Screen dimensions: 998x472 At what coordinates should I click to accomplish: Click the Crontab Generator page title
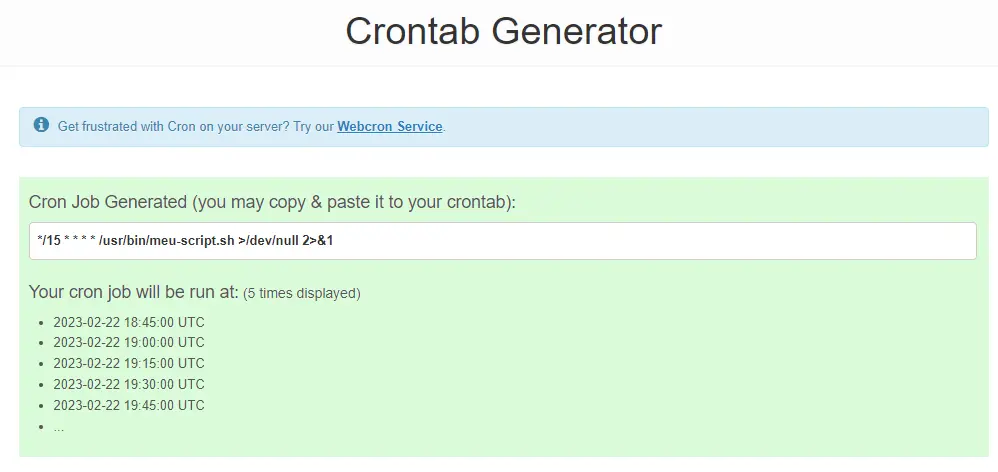[503, 31]
